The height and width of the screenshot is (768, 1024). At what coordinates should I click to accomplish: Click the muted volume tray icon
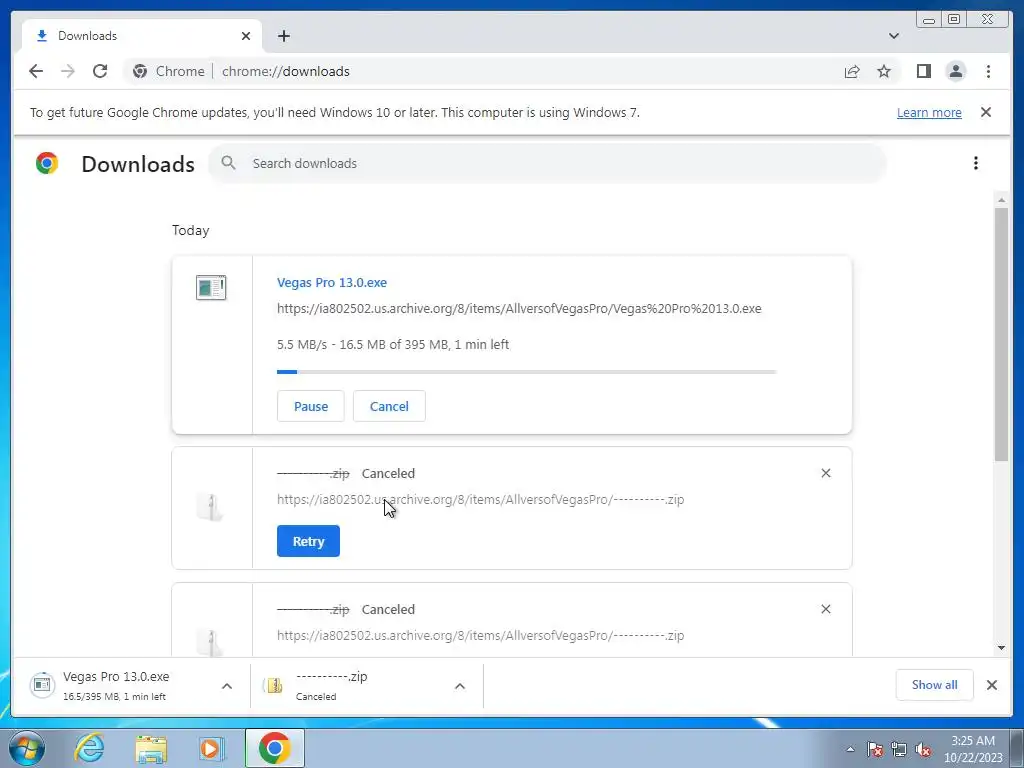tap(923, 749)
